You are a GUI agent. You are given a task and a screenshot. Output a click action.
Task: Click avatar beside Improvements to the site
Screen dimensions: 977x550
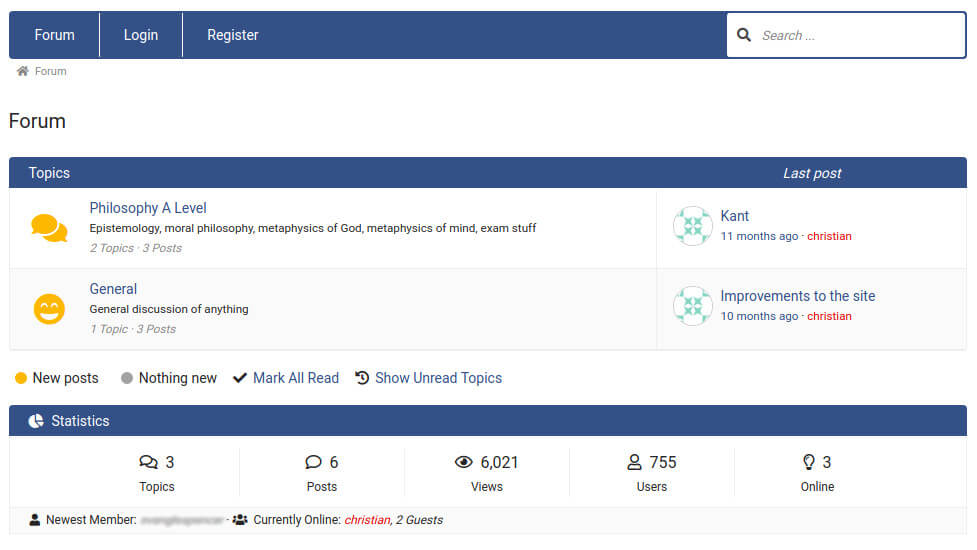(692, 306)
